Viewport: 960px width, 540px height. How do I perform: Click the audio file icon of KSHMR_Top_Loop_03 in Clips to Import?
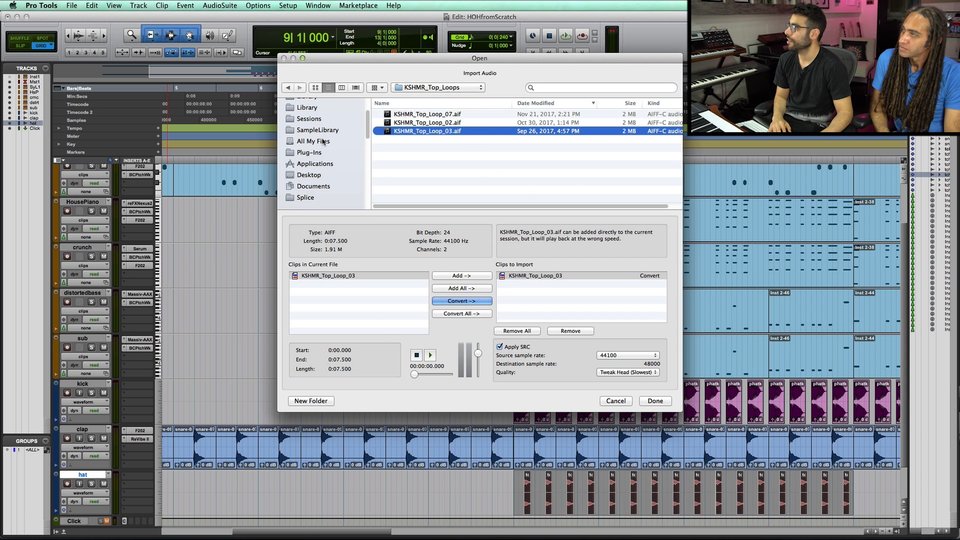coord(502,276)
